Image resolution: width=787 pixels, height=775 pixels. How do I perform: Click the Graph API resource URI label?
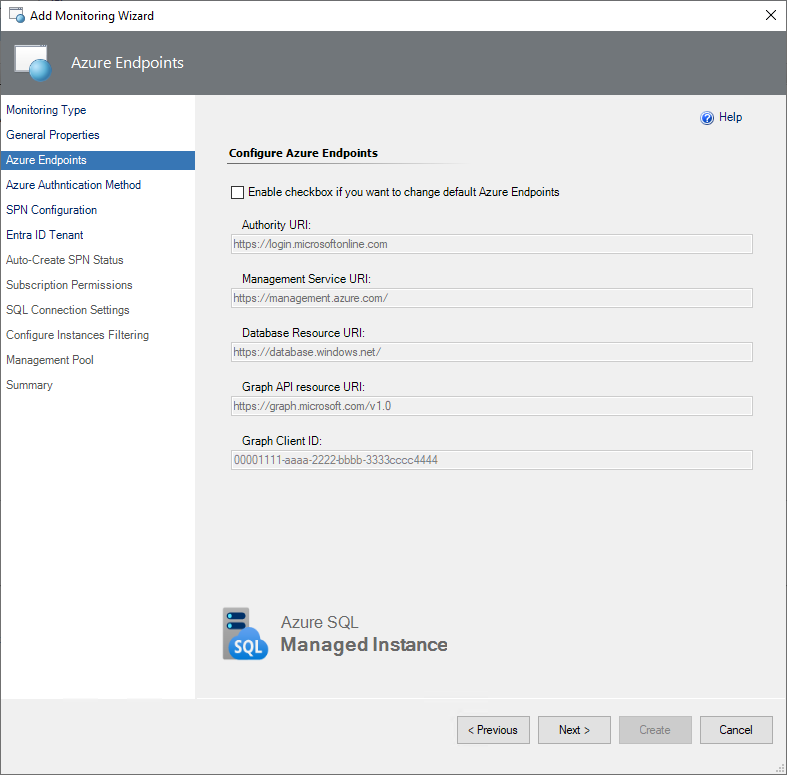303,387
